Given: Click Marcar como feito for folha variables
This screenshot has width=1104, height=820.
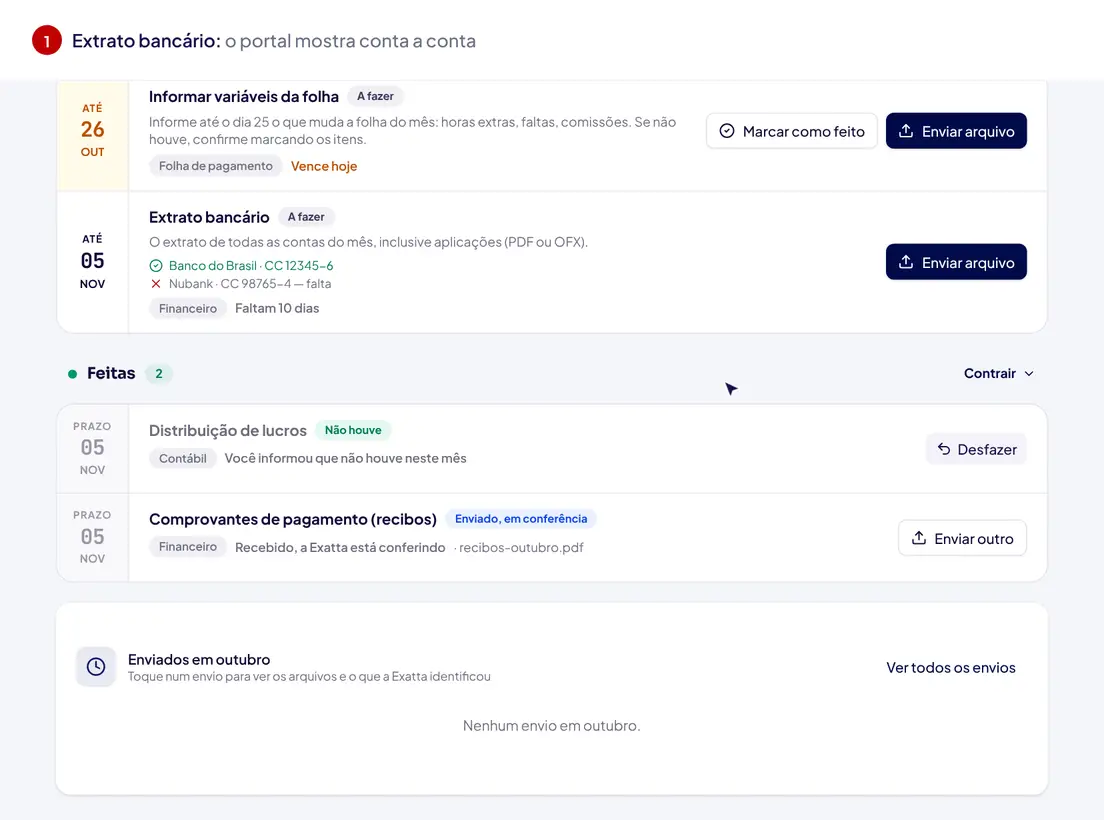Looking at the screenshot, I should pos(791,131).
